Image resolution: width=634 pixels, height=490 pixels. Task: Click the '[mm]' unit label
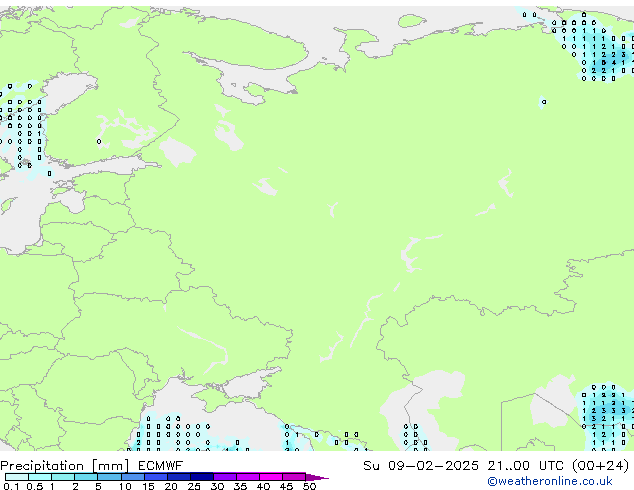(x=111, y=466)
